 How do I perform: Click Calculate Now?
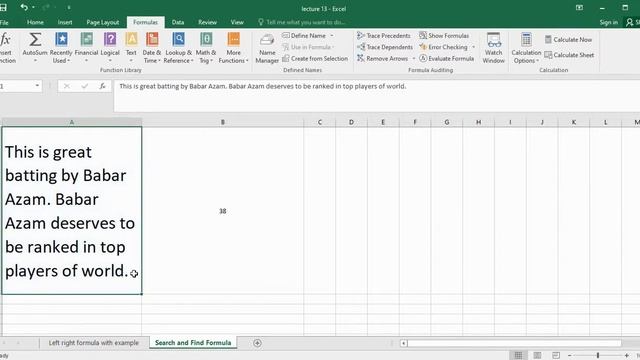568,40
